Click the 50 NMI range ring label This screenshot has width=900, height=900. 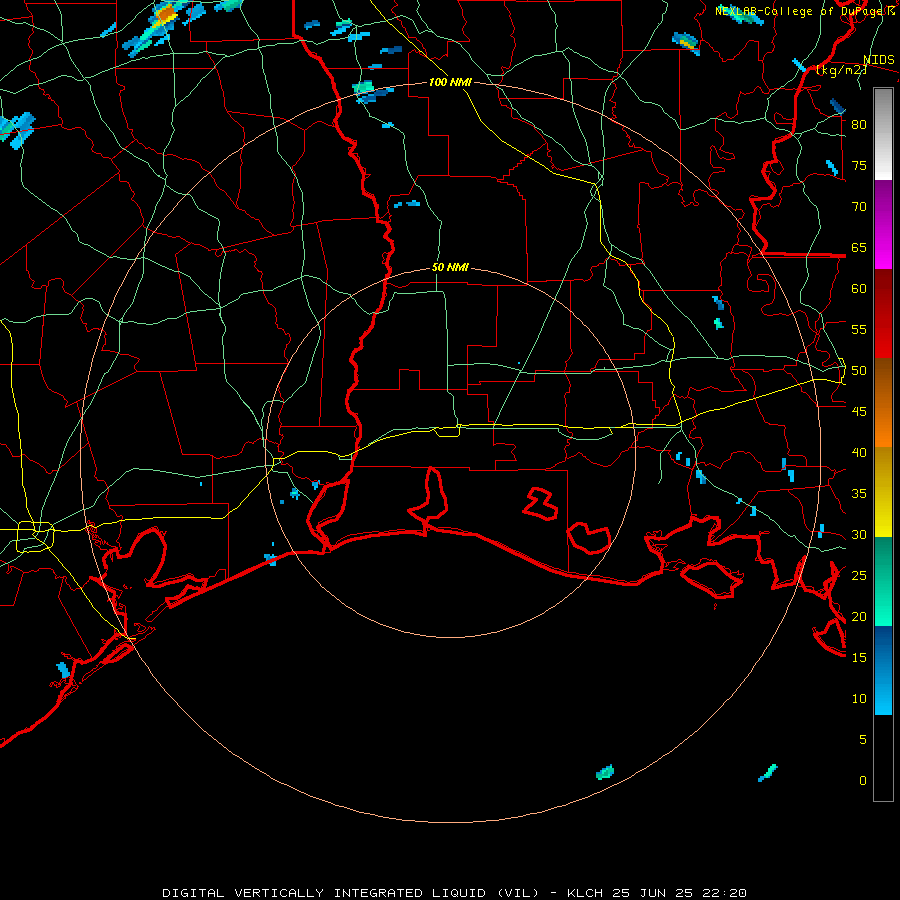point(450,267)
